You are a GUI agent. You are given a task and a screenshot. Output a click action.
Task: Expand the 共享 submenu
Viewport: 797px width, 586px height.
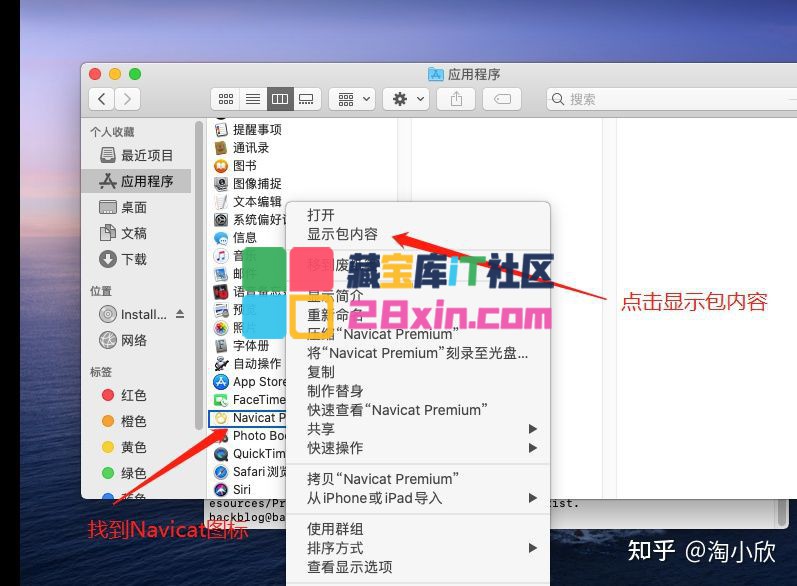point(418,428)
